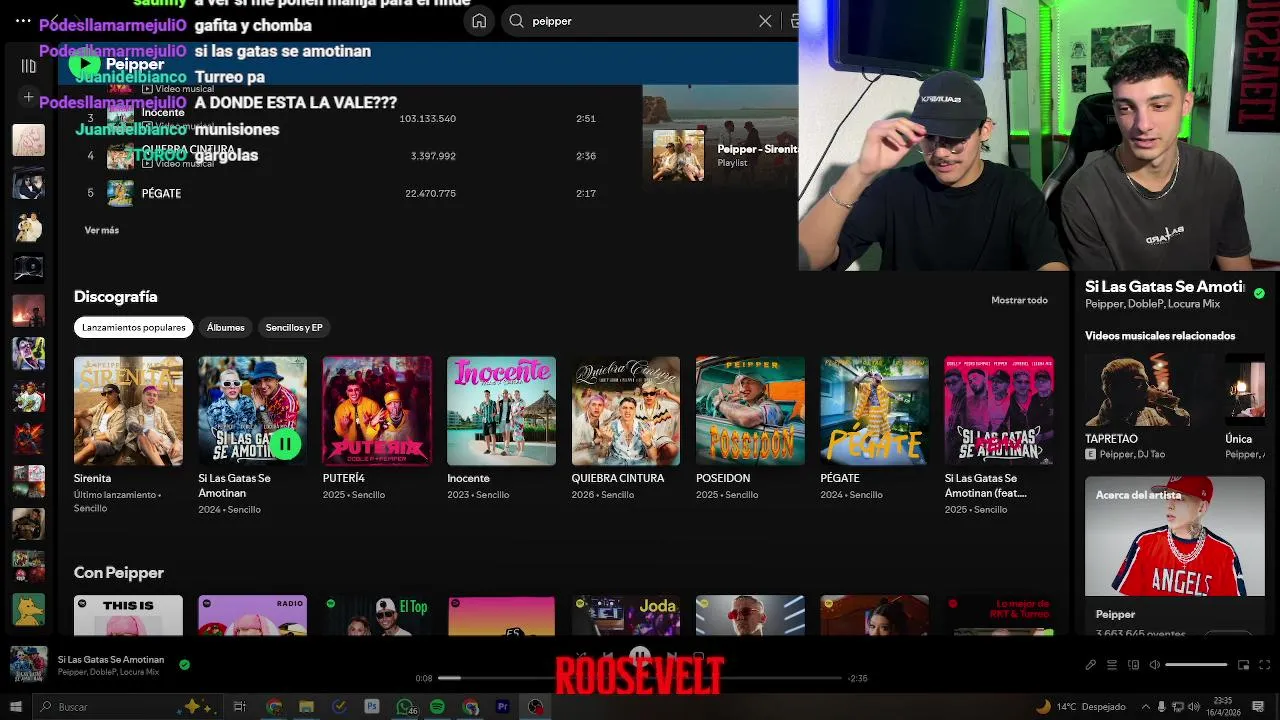Open Única related music video
The height and width of the screenshot is (720, 1280).
[1245, 406]
